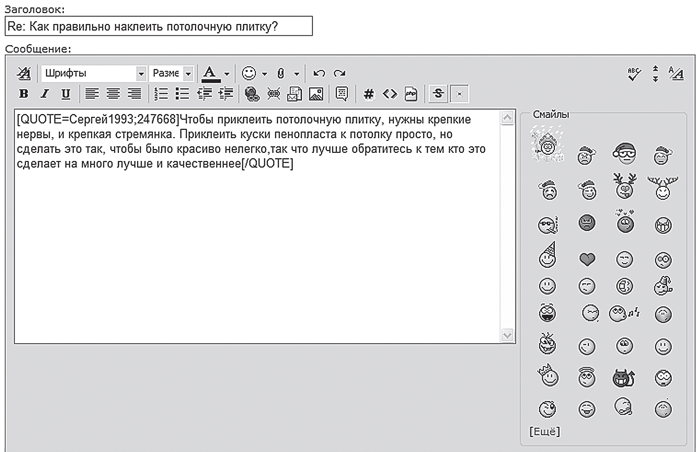The image size is (700, 452).
Task: Run the ABC spell check icon
Action: (634, 74)
